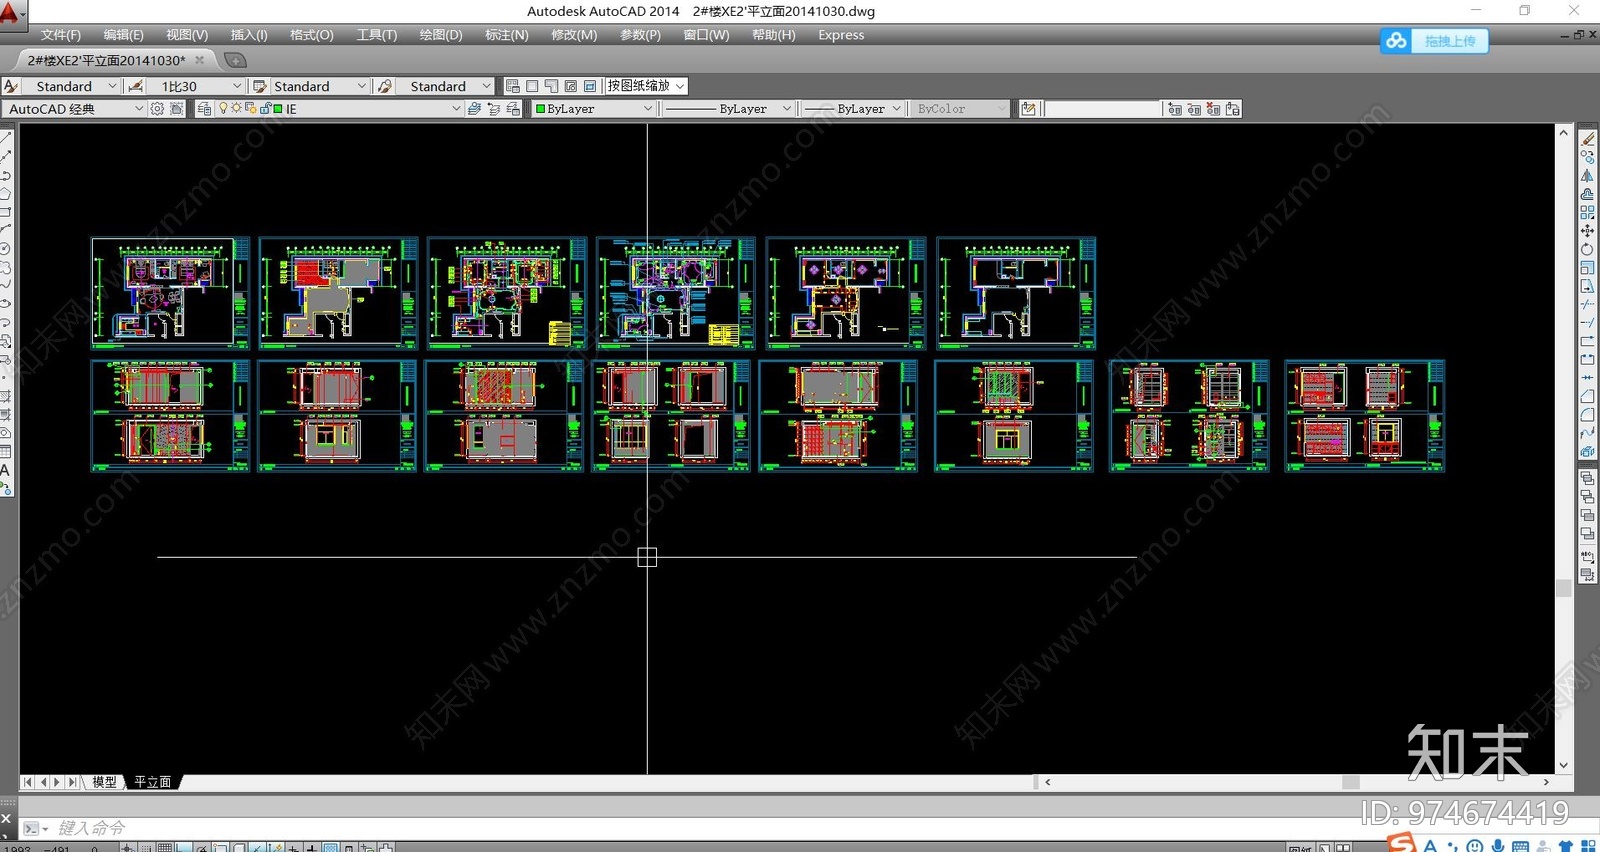Click the 拖拽上传 upload button
1600x852 pixels.
point(1435,41)
